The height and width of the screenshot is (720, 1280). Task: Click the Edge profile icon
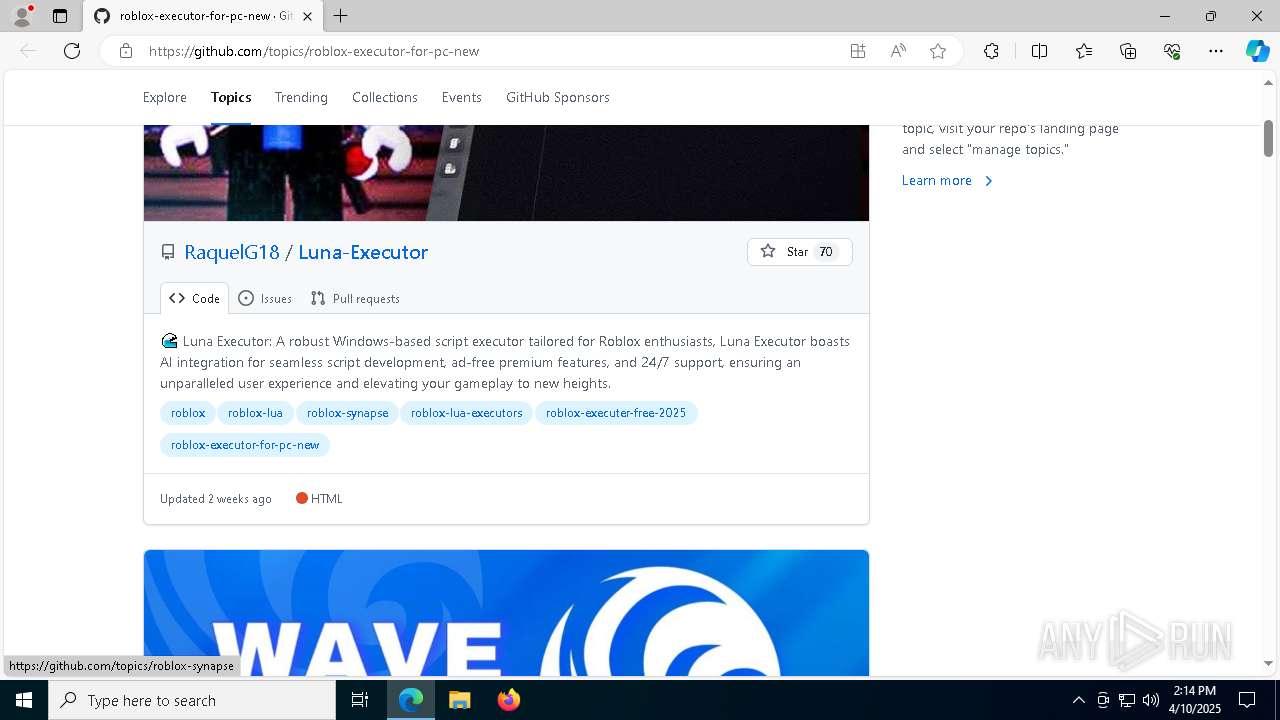click(22, 16)
